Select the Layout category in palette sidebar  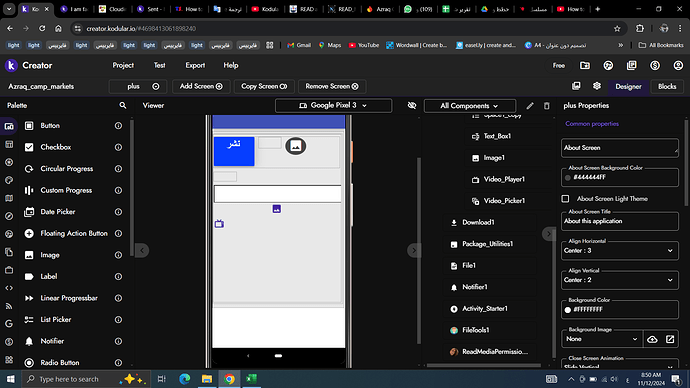tap(9, 145)
